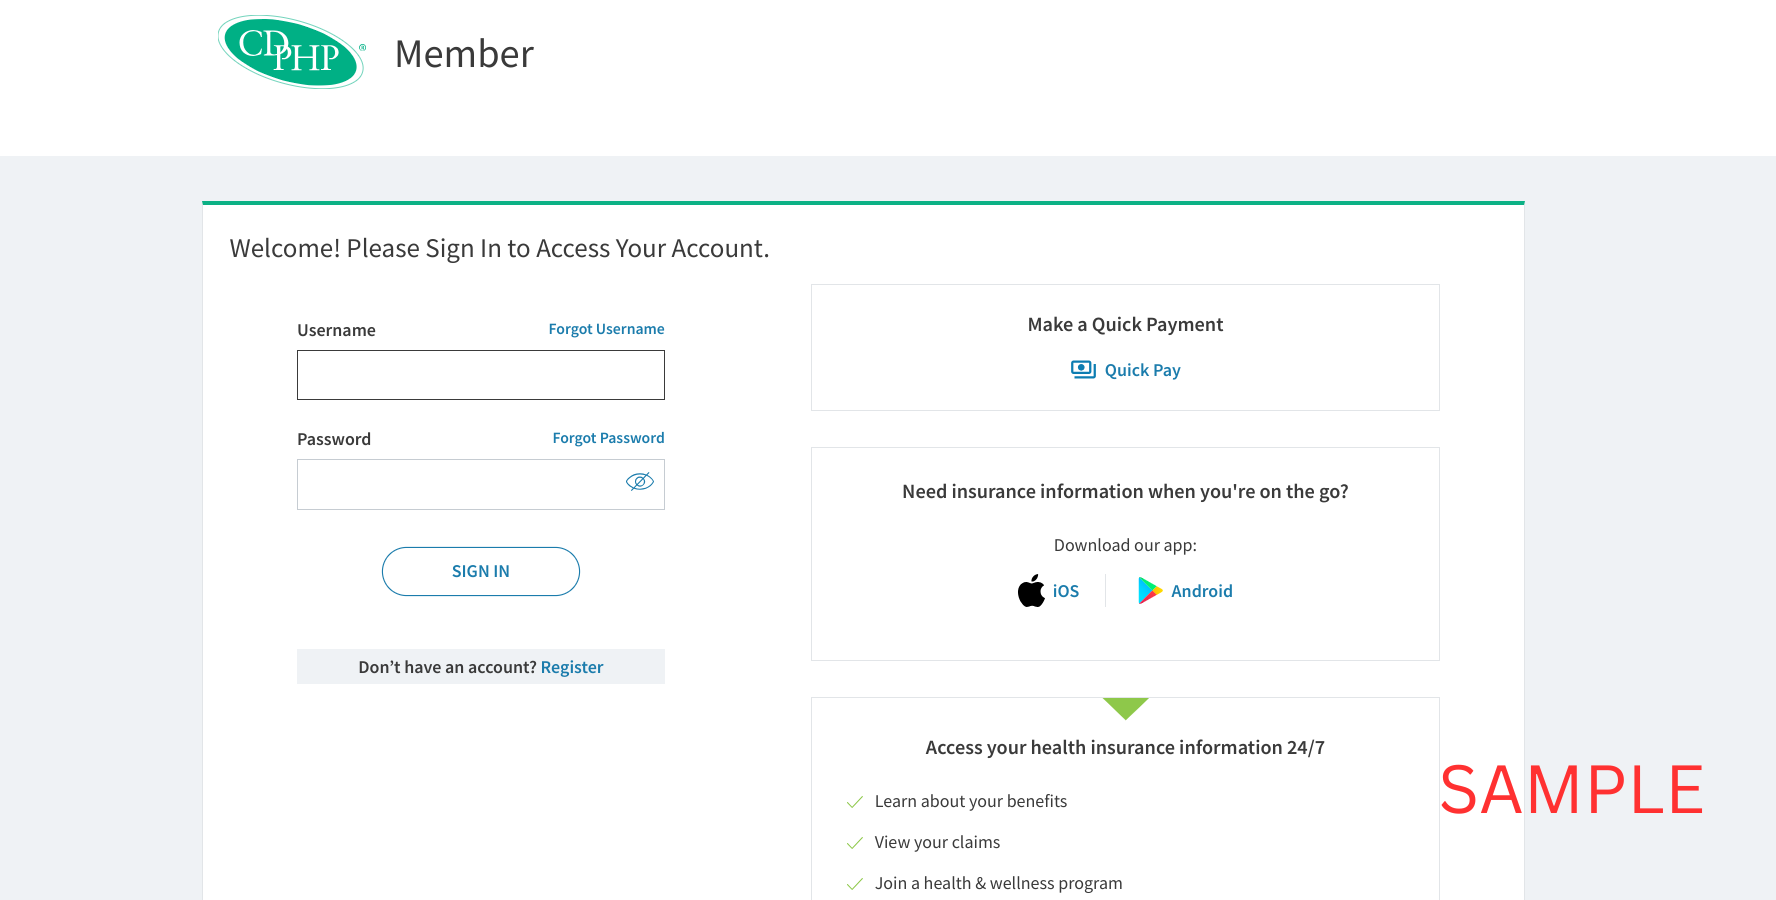
Task: Click the Google Play triangle icon
Action: pyautogui.click(x=1150, y=591)
